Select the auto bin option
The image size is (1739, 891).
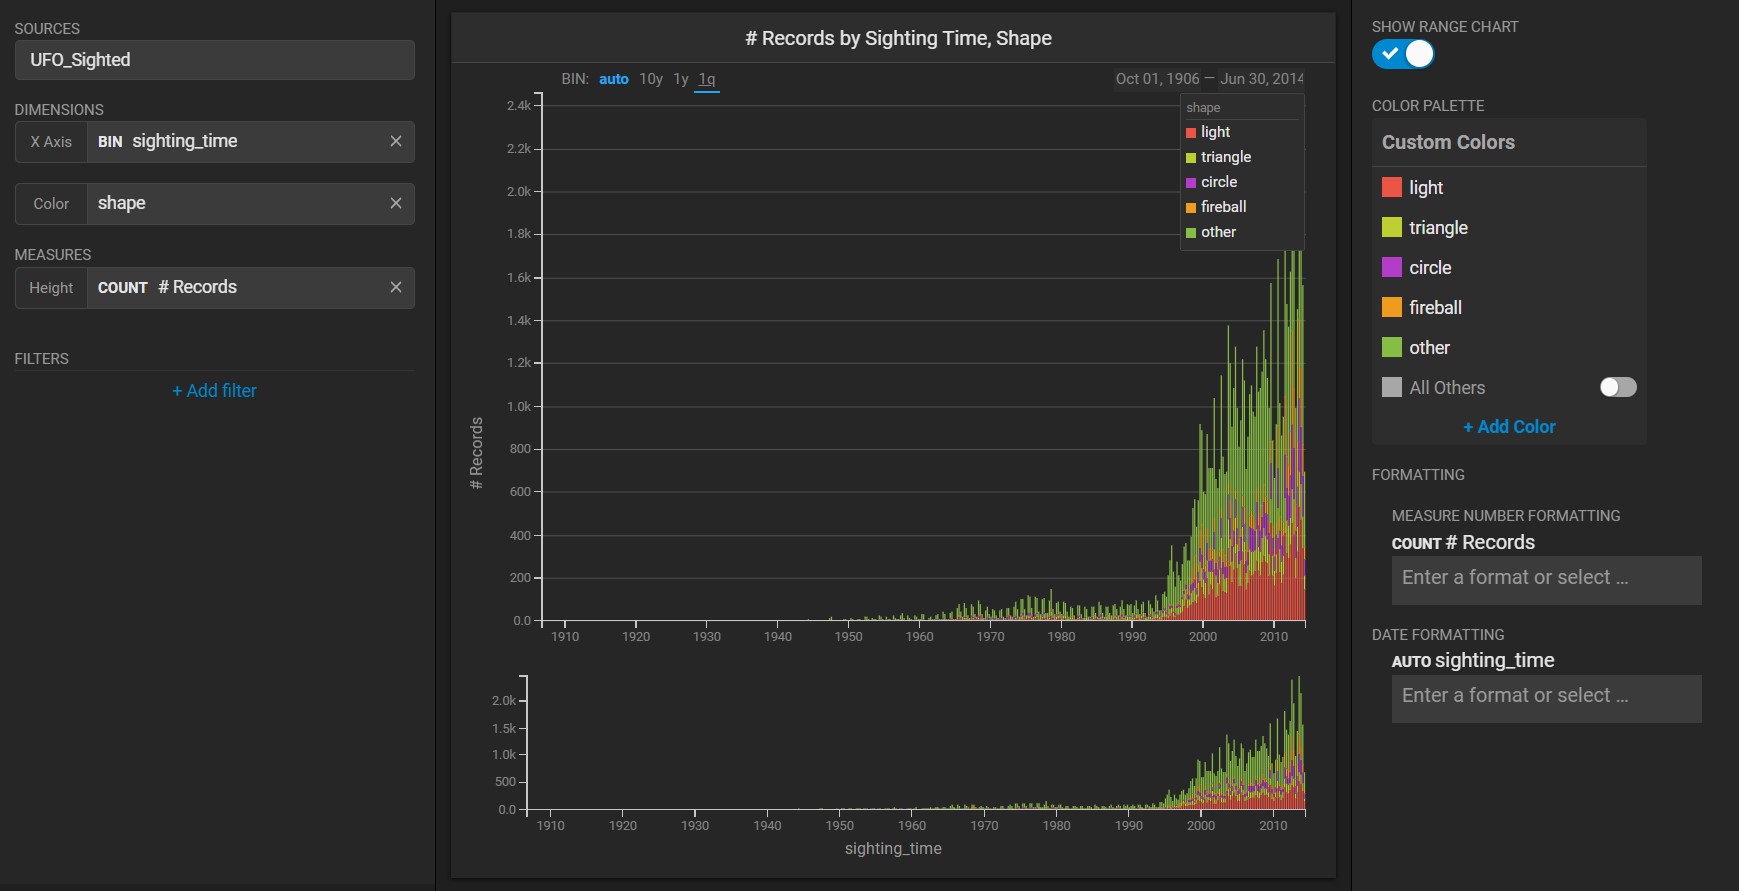[613, 79]
